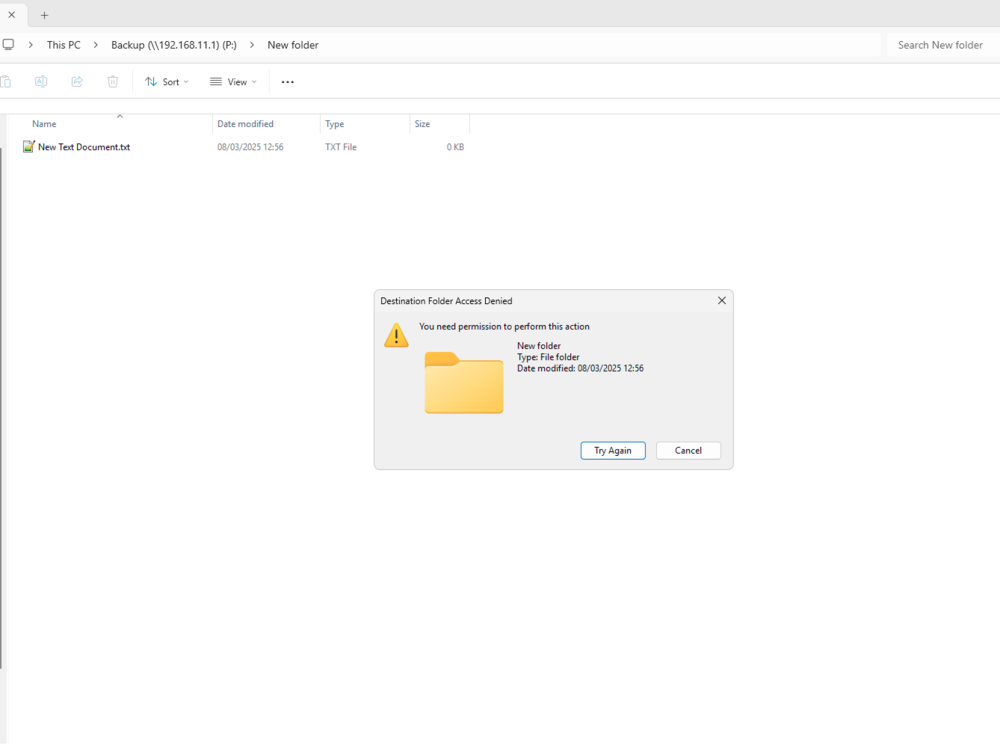Viewport: 1000px width, 751px height.
Task: Focus the Search New folder box
Action: [943, 45]
